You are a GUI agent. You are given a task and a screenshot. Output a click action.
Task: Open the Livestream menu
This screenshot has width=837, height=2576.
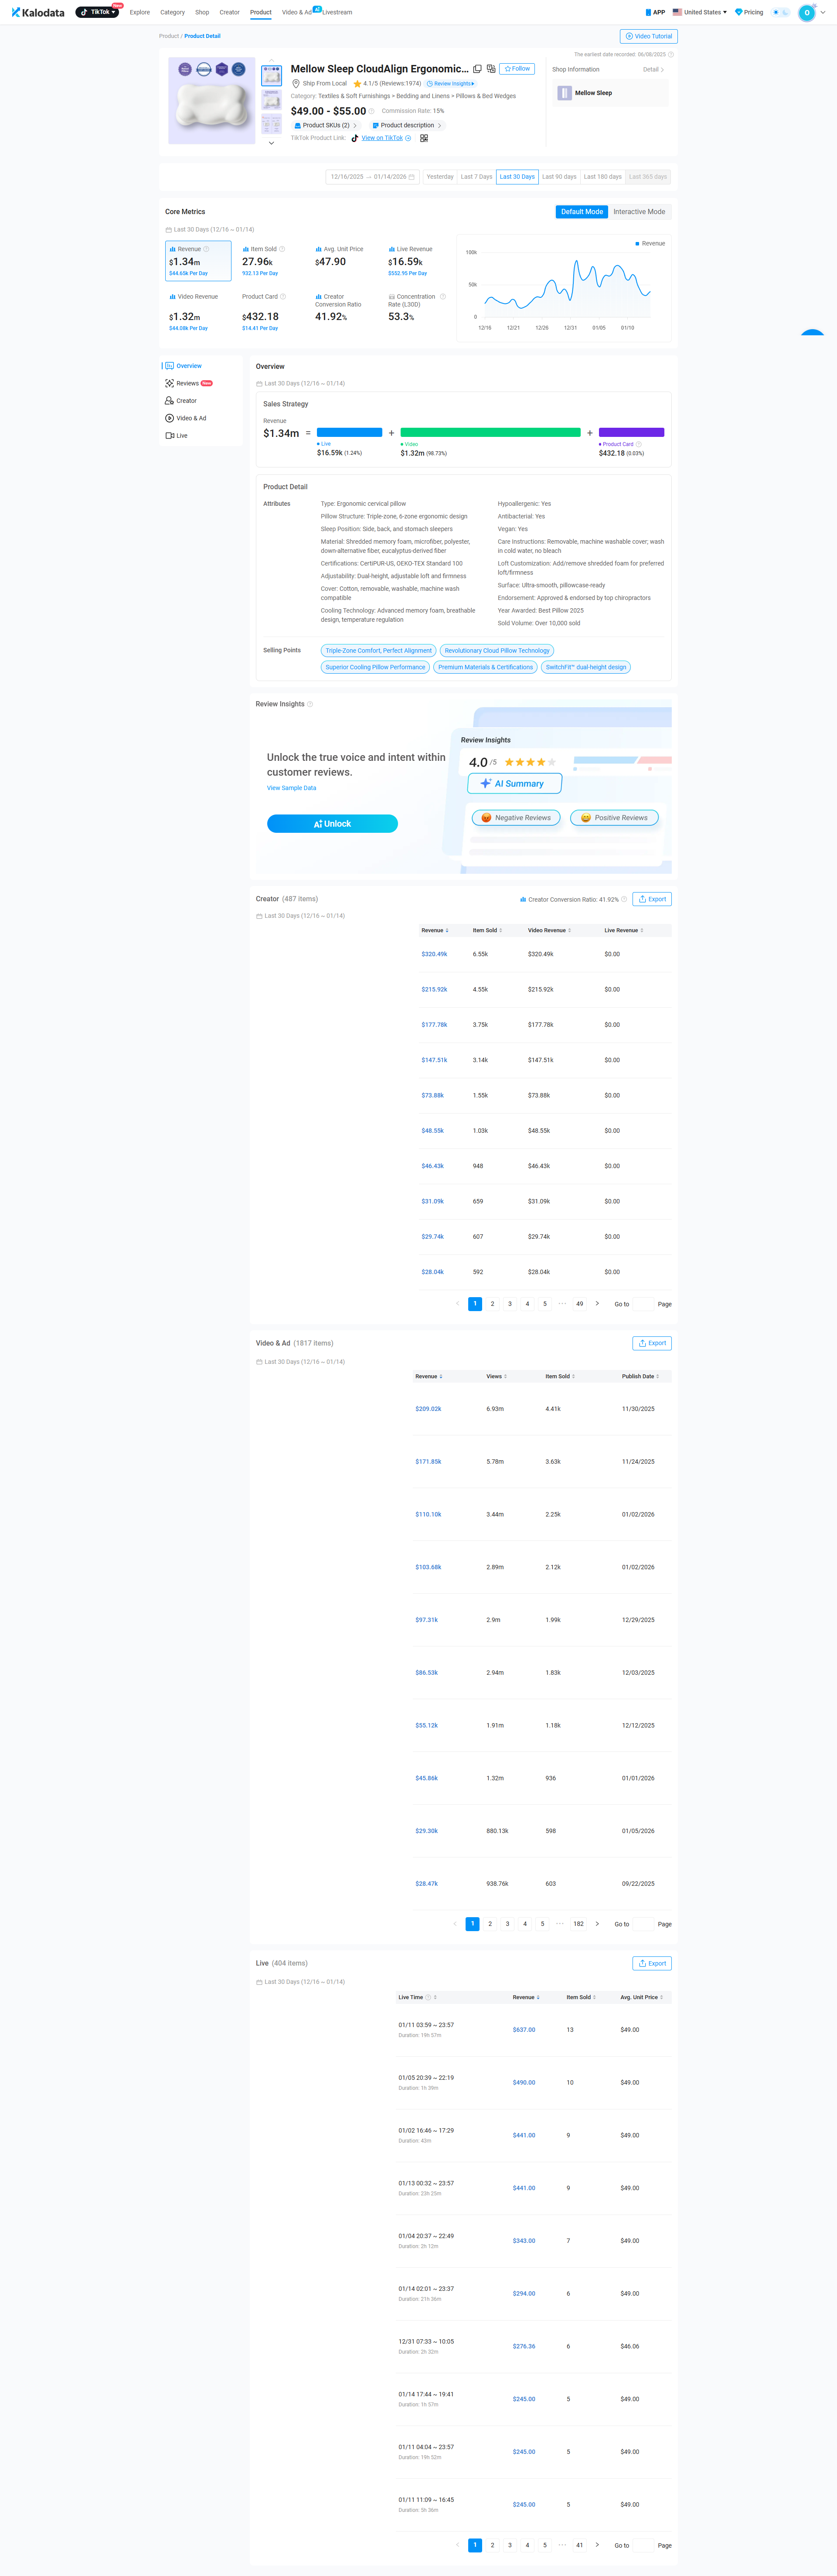click(337, 13)
